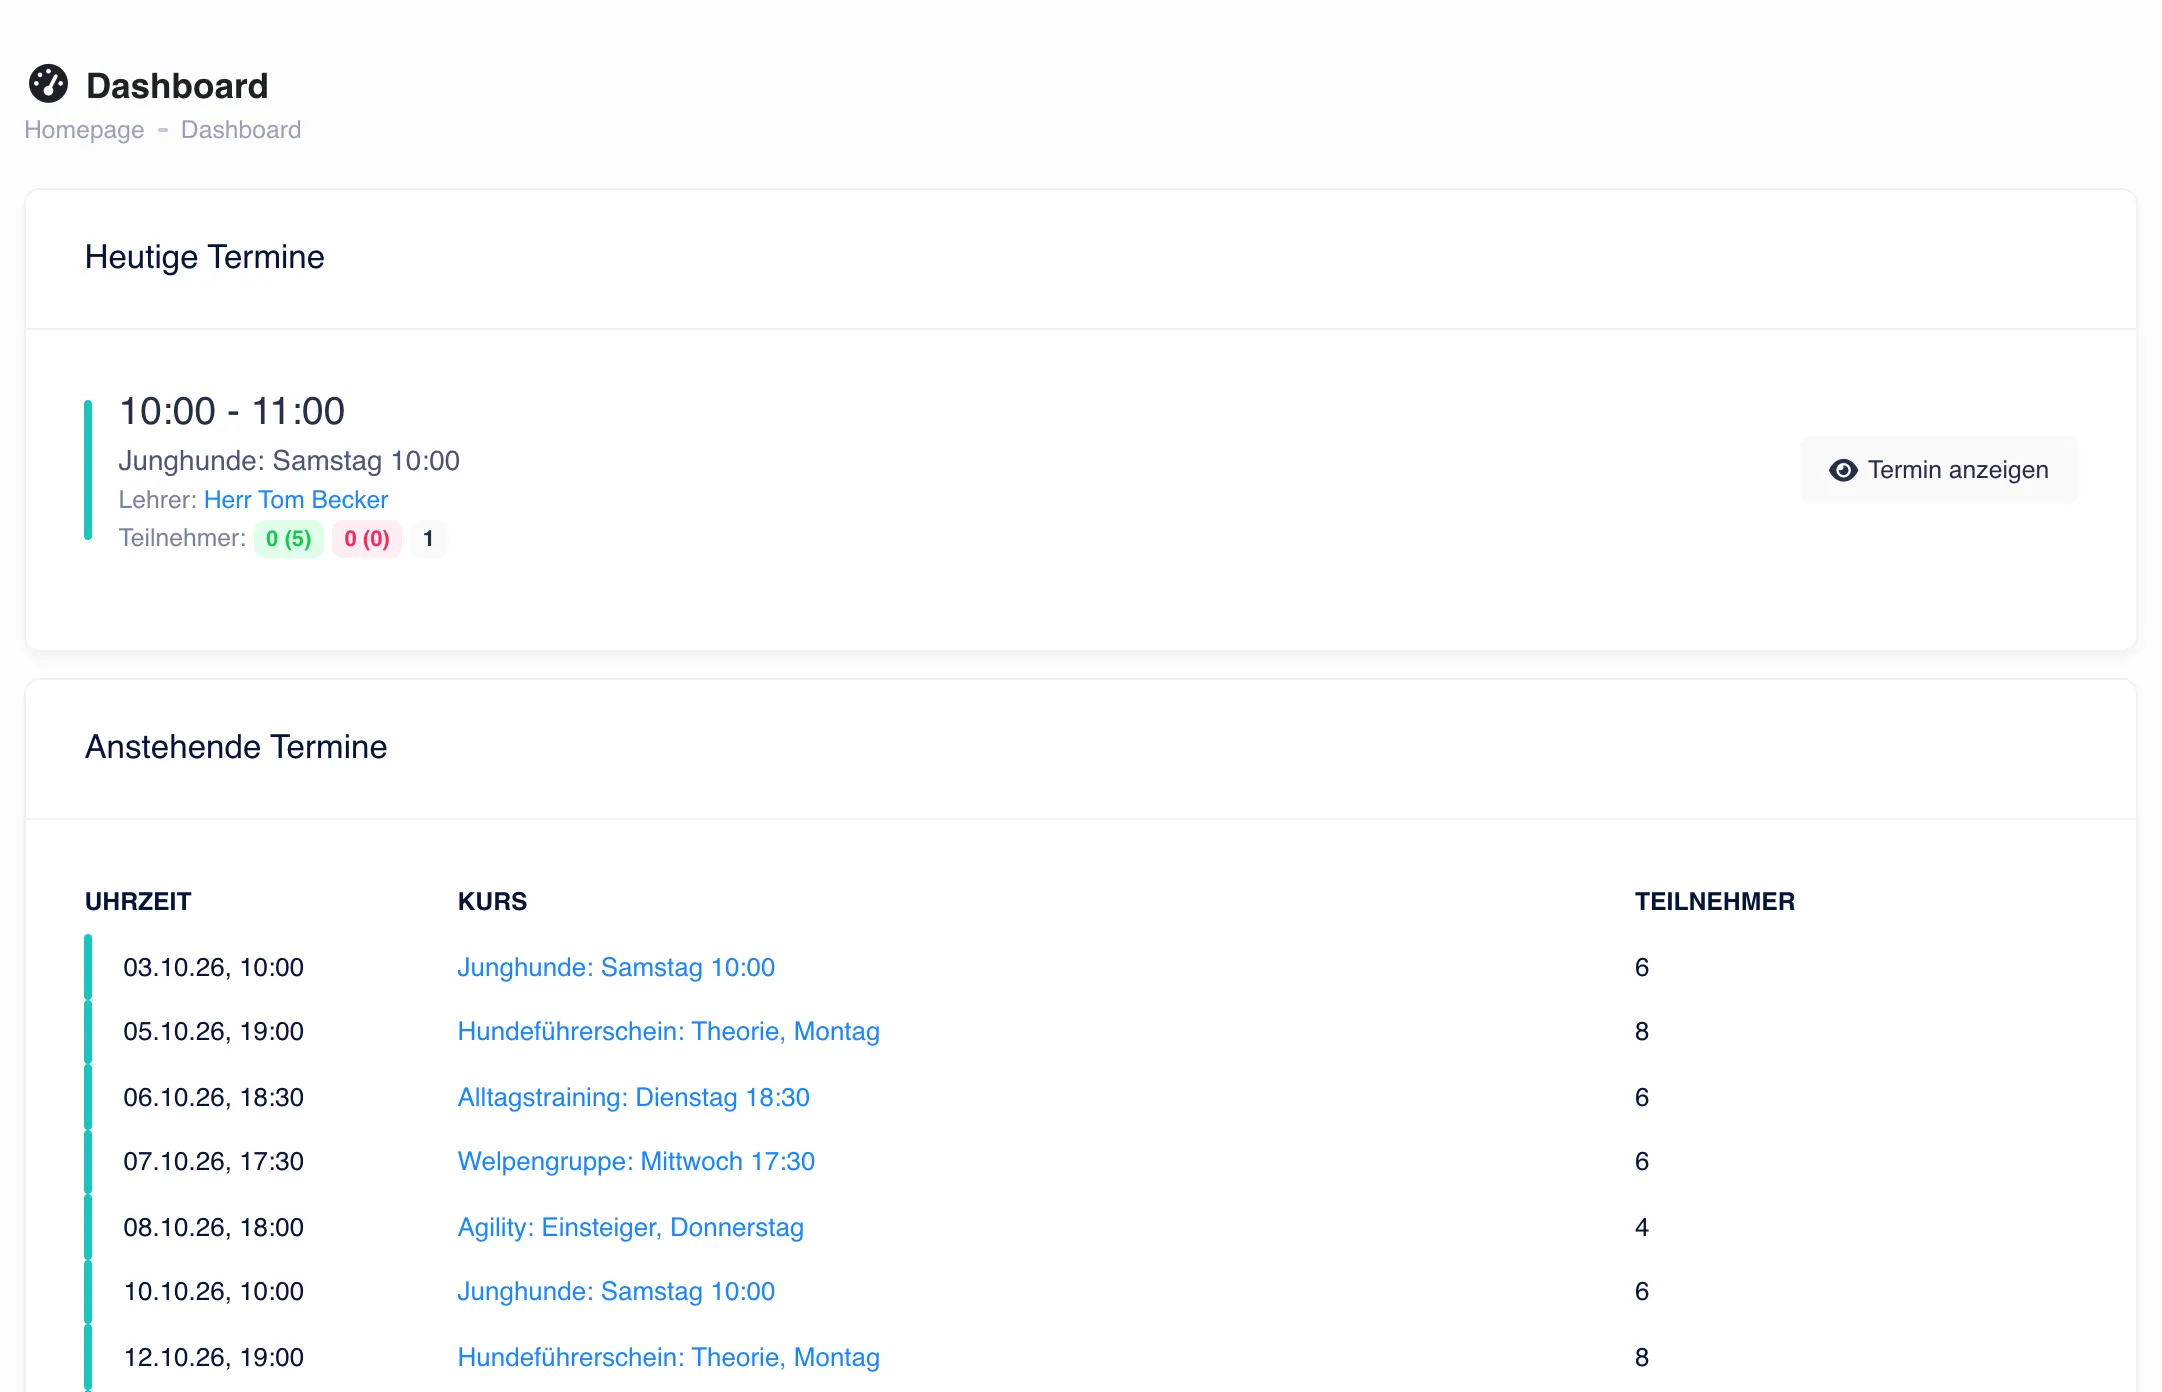
Task: Click participant count 6 for Welpengruppe row
Action: click(1642, 1161)
